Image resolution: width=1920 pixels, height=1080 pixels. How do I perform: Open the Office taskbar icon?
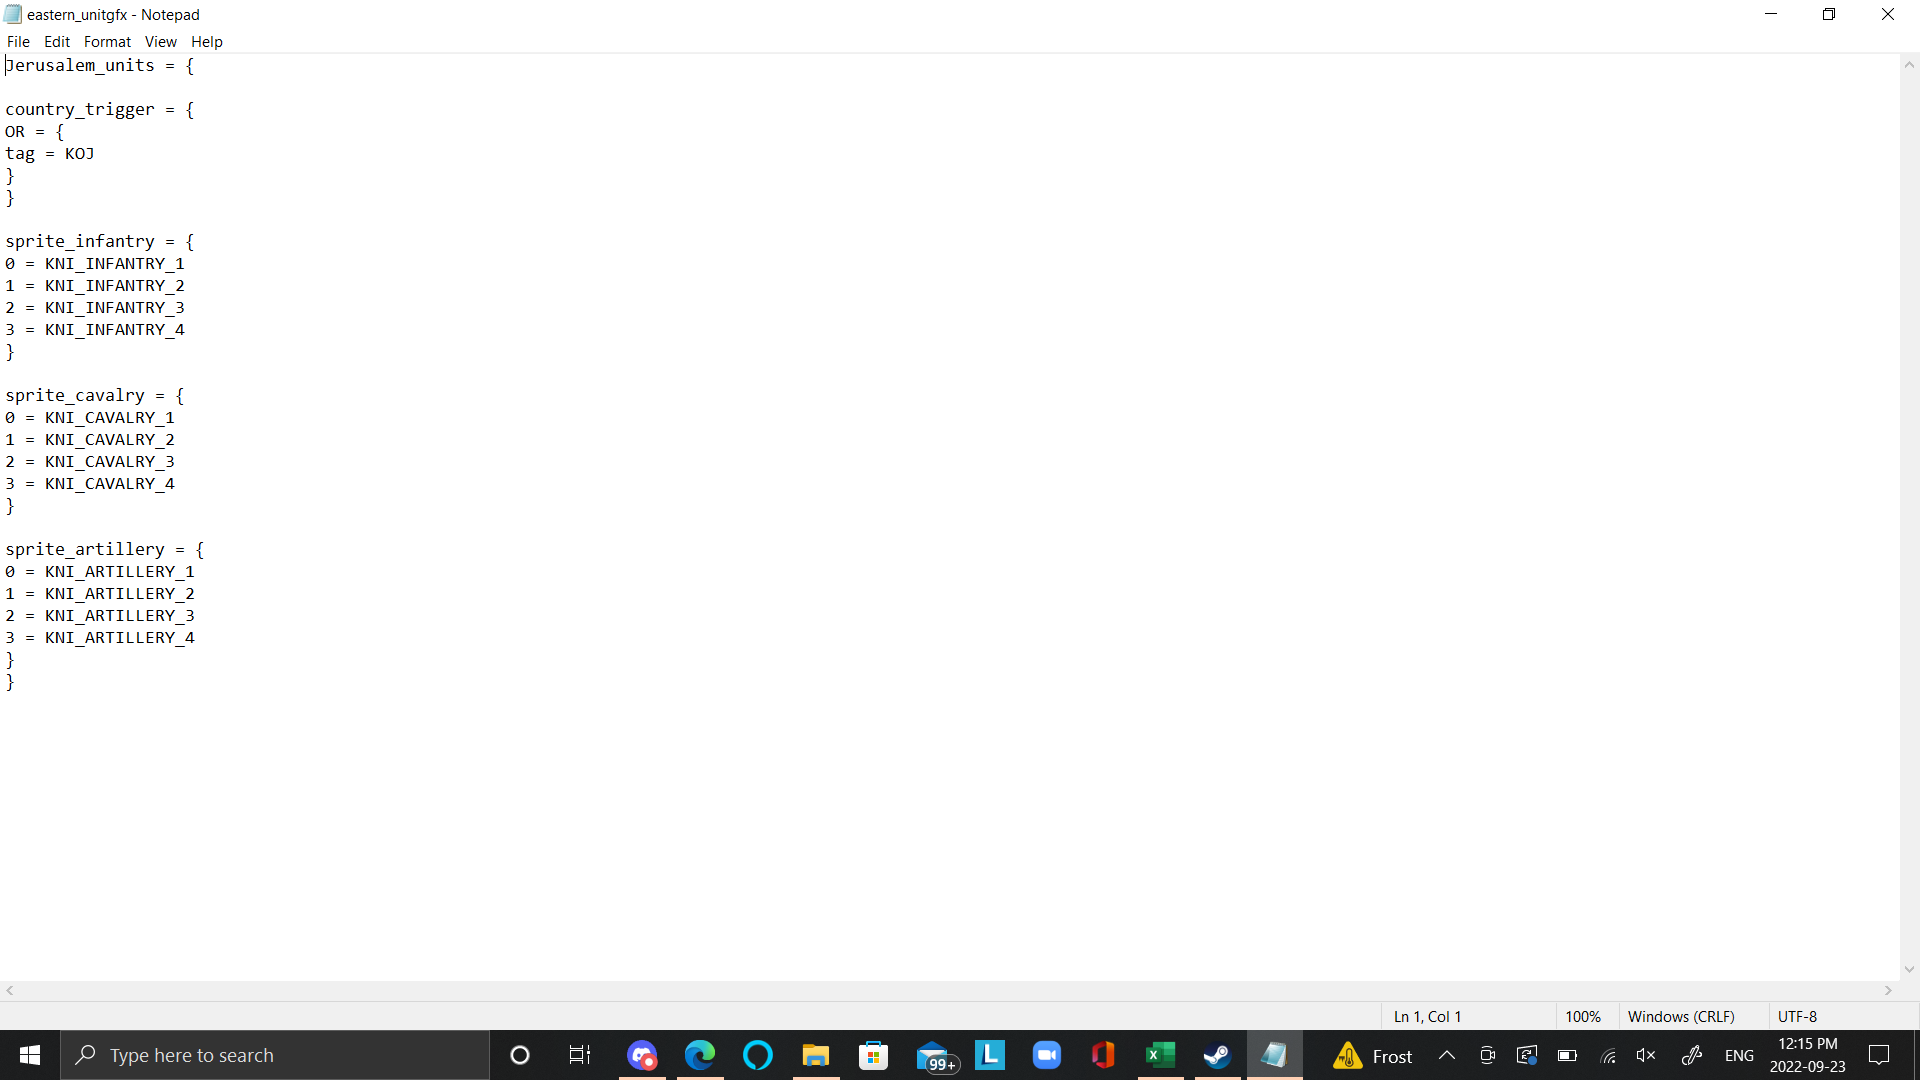click(1103, 1055)
